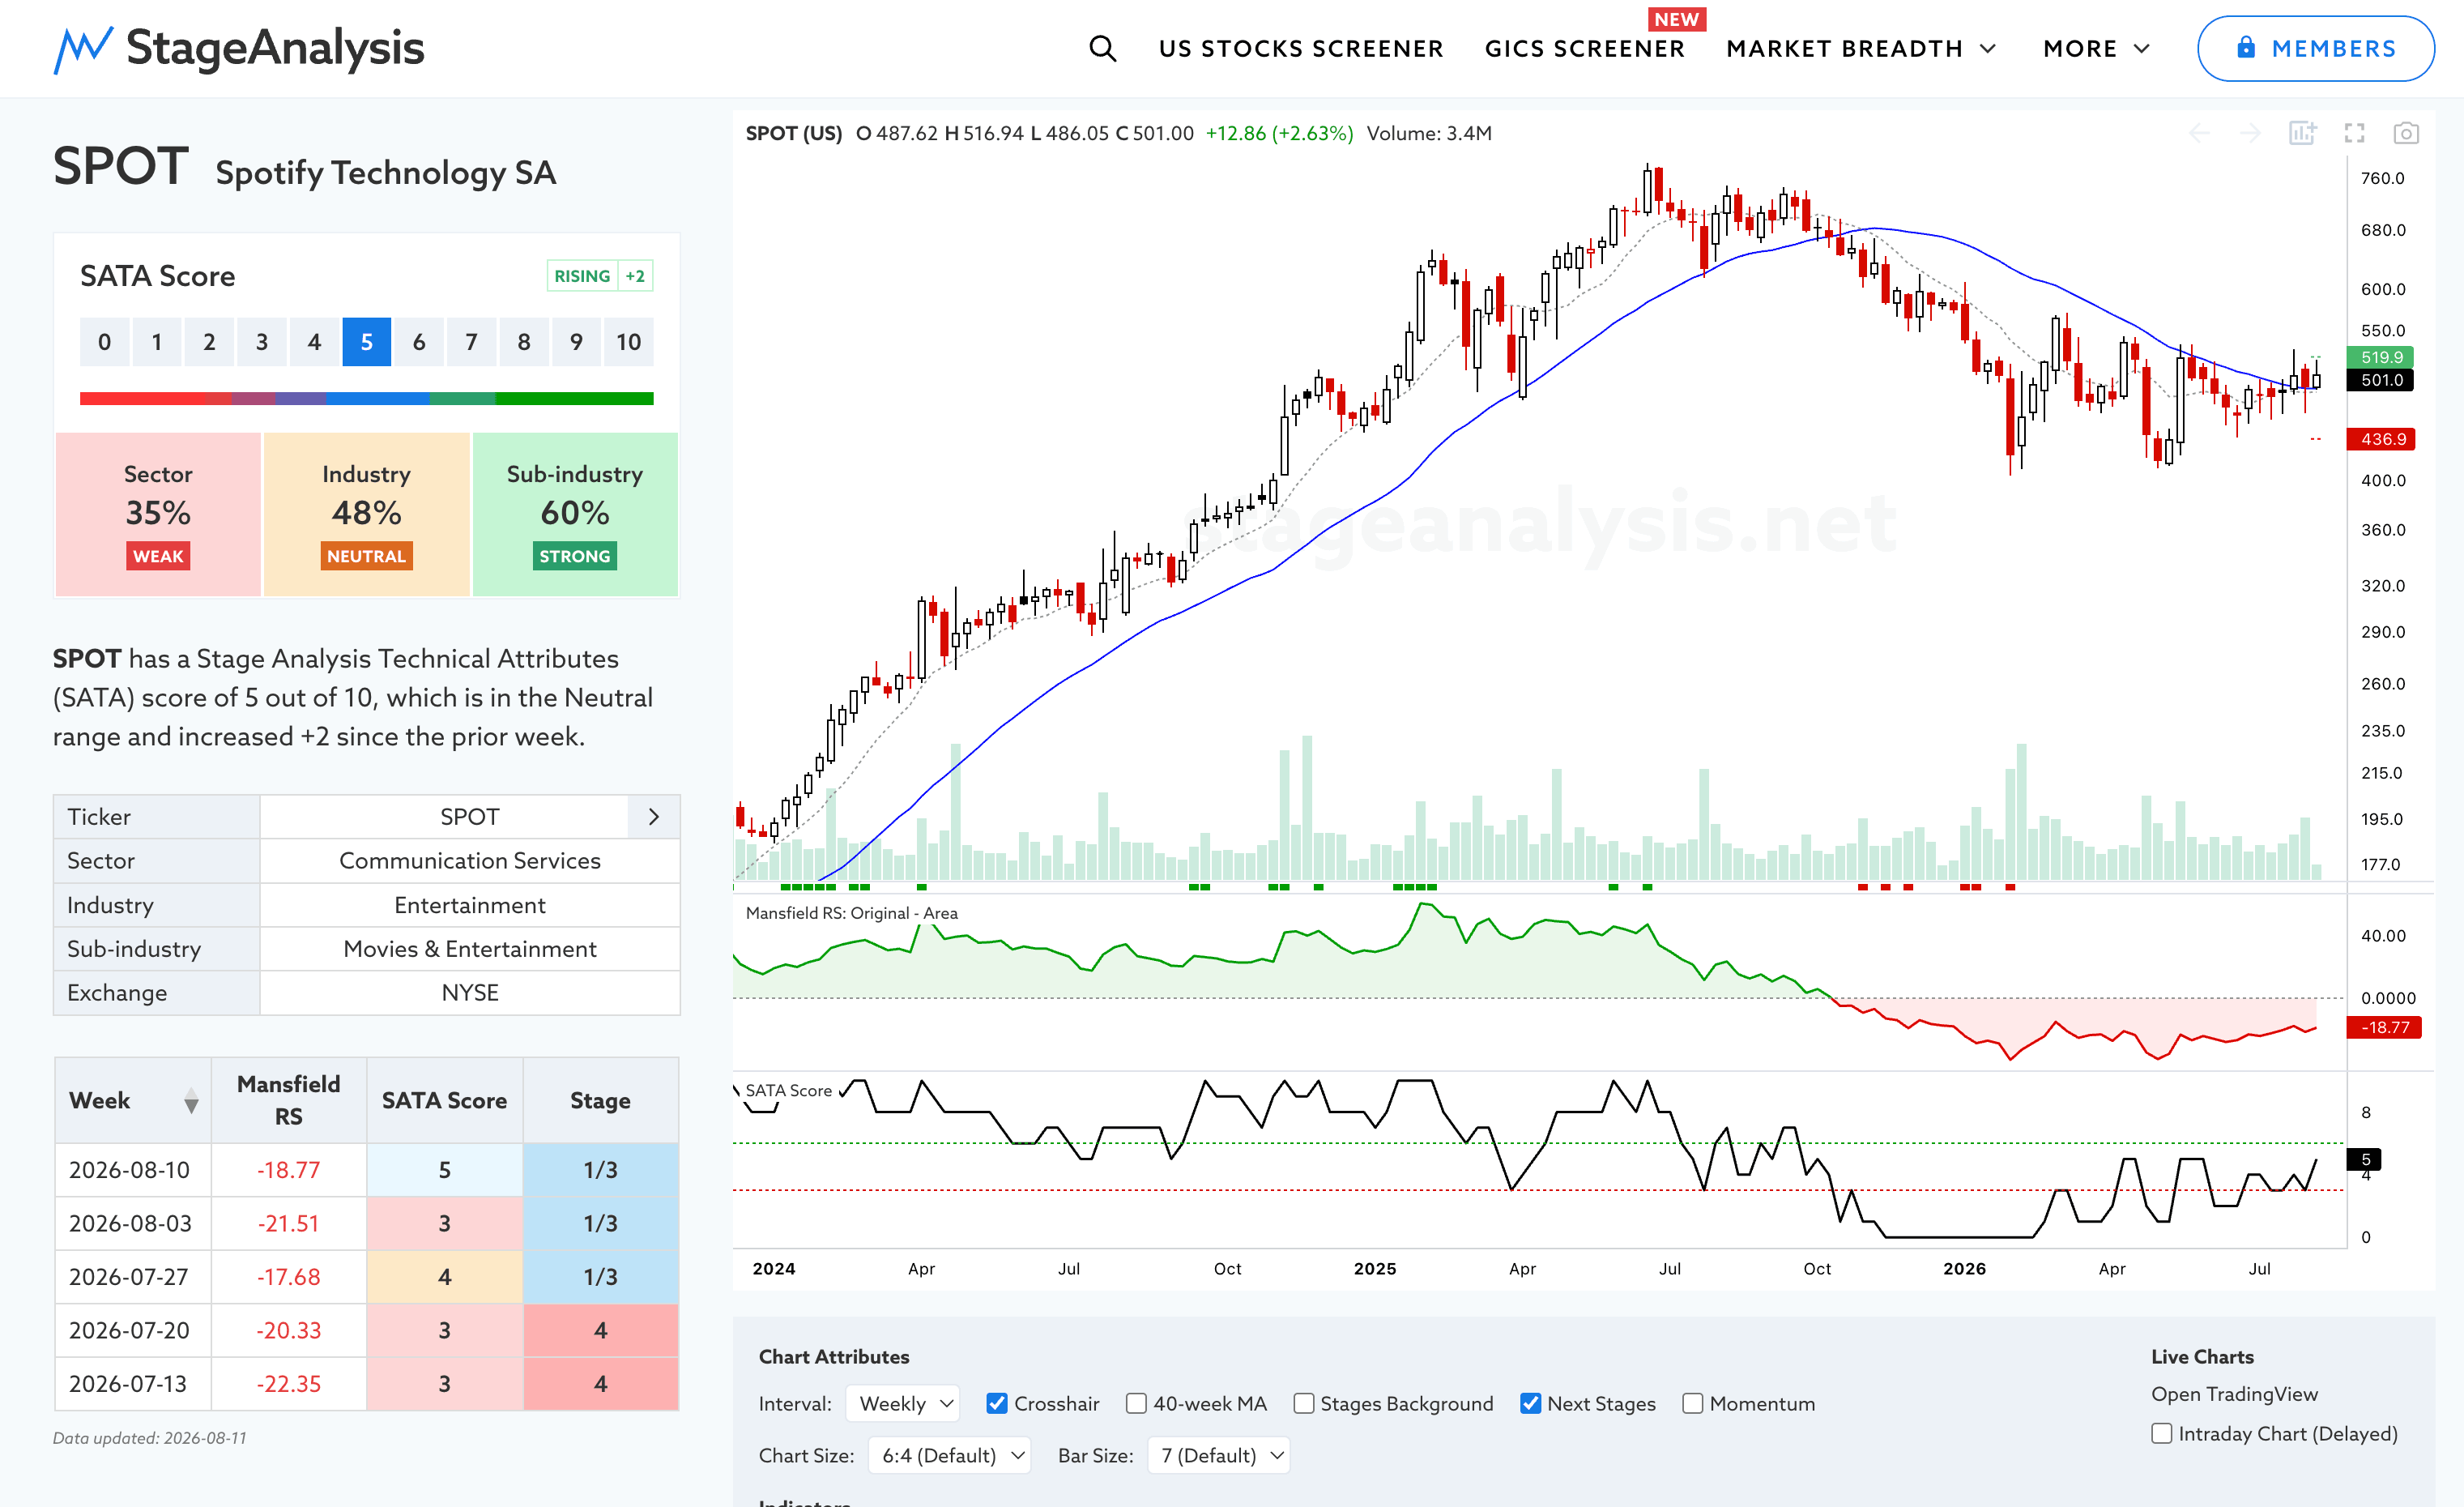Click the search magnifier icon

1102,48
